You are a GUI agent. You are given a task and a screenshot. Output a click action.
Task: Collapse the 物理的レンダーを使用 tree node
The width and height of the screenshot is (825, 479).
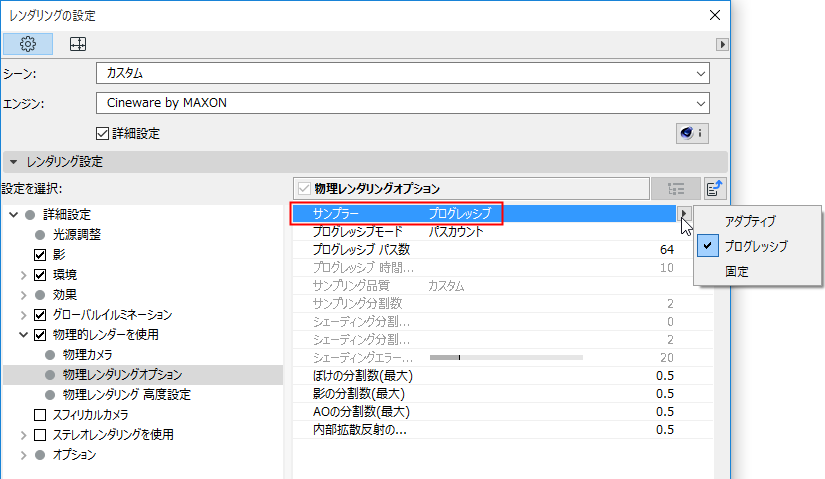click(x=23, y=335)
